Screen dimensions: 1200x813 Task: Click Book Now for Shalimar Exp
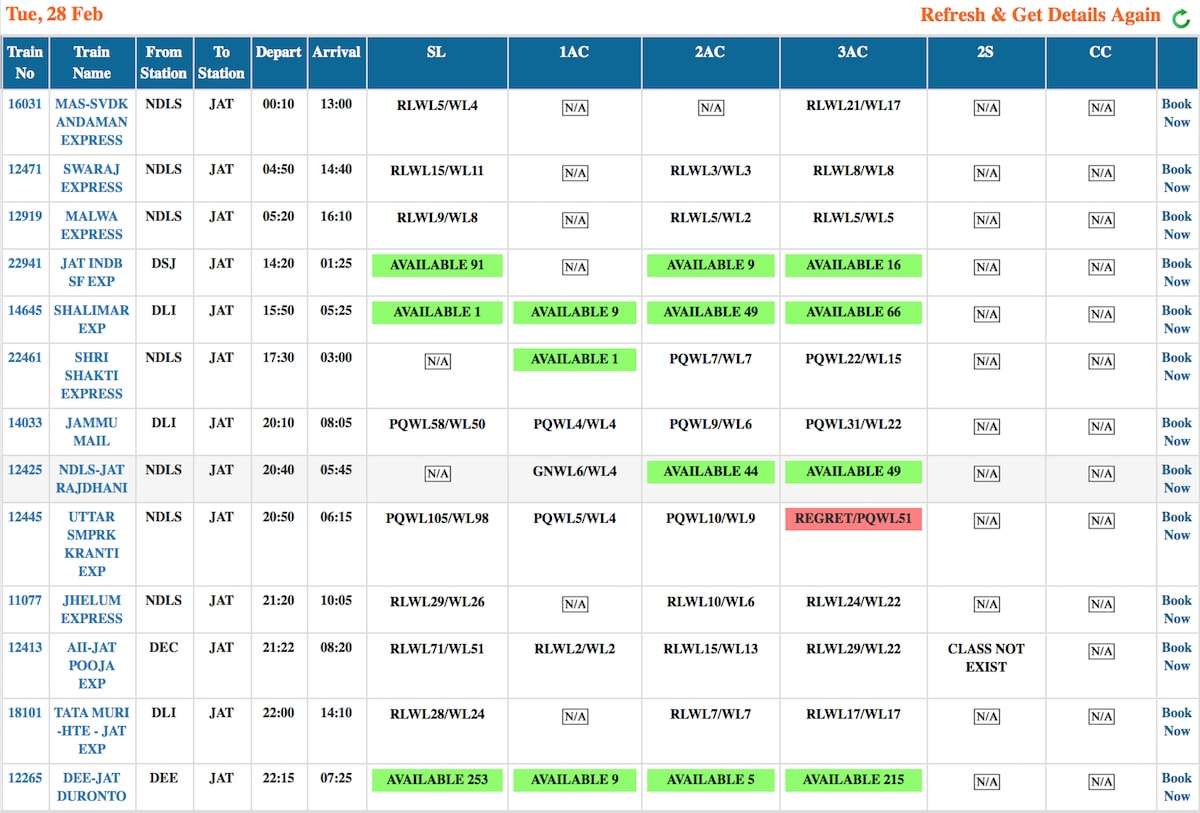[x=1176, y=319]
